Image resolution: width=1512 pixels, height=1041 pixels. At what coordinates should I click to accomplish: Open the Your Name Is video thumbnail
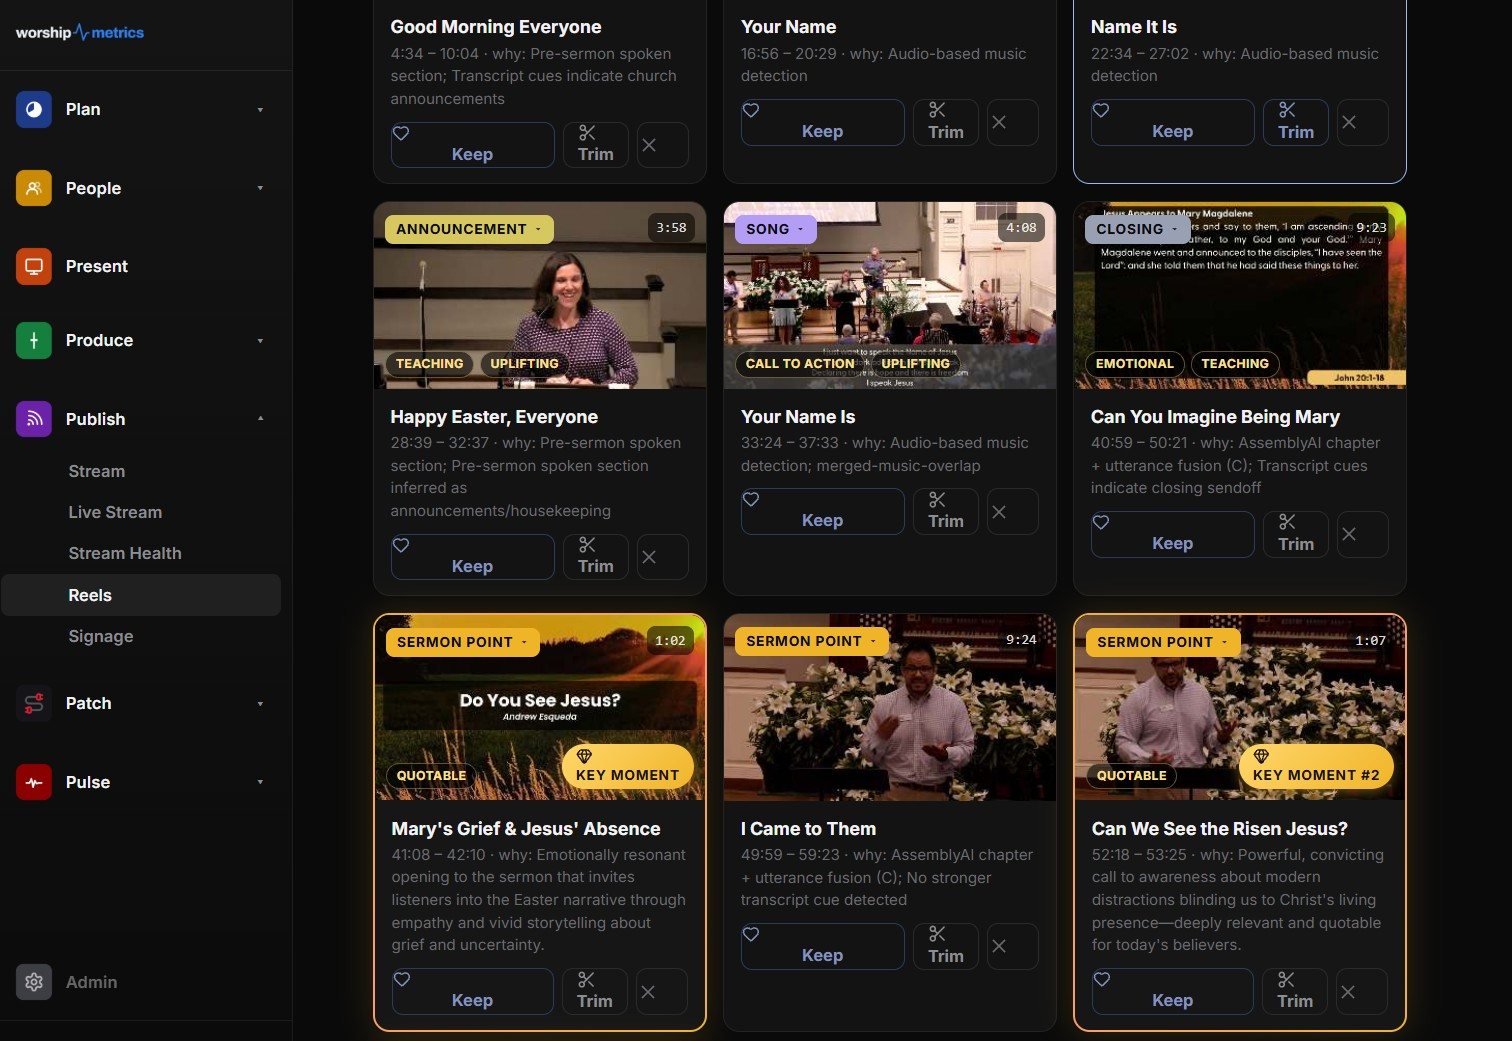(890, 295)
